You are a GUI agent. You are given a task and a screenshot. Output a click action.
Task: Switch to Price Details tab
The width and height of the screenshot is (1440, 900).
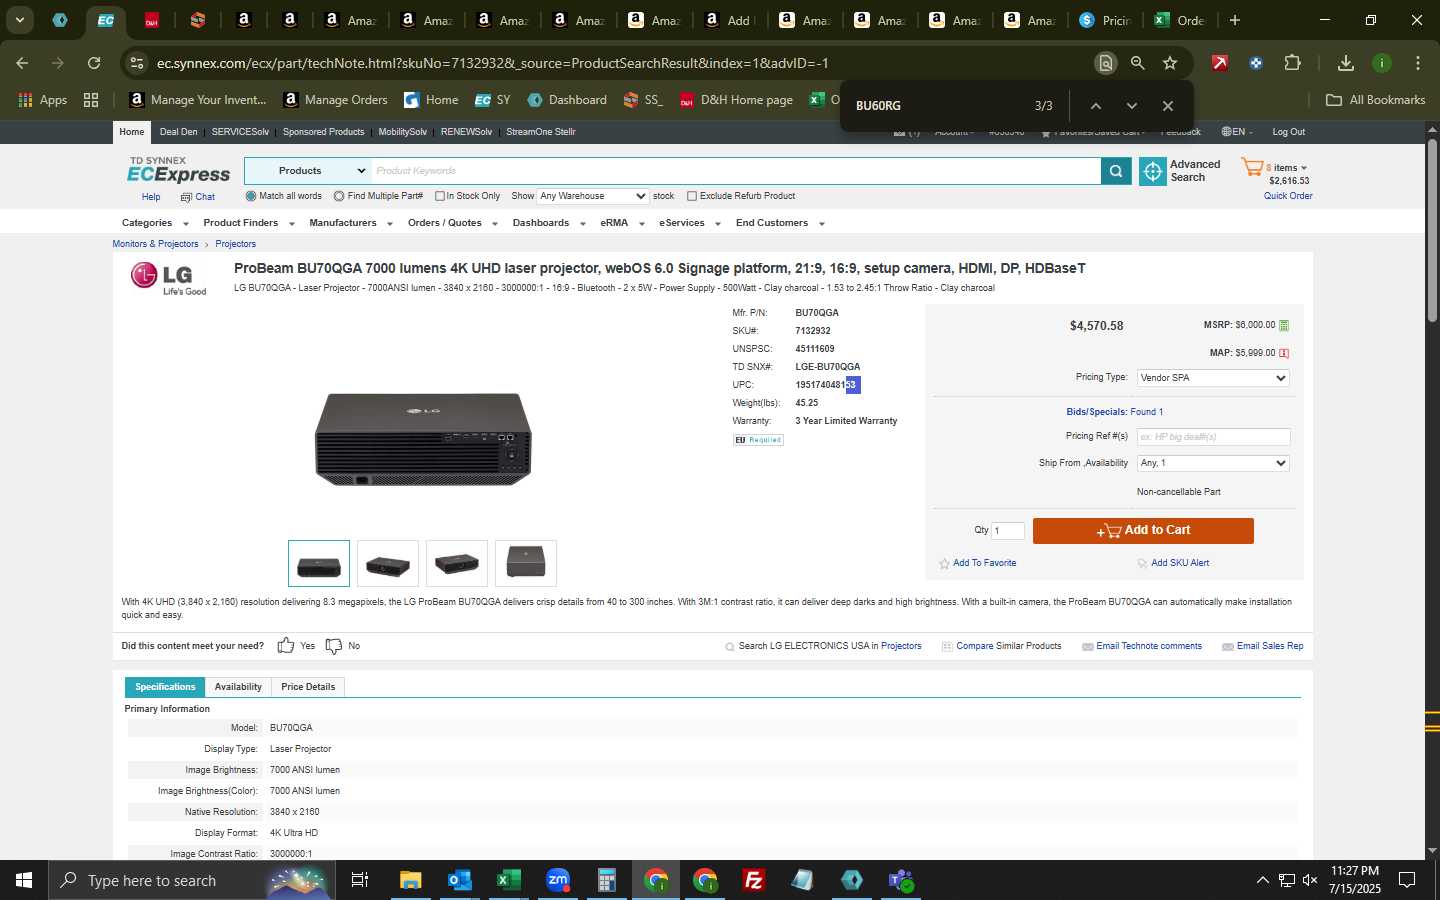[x=308, y=687]
